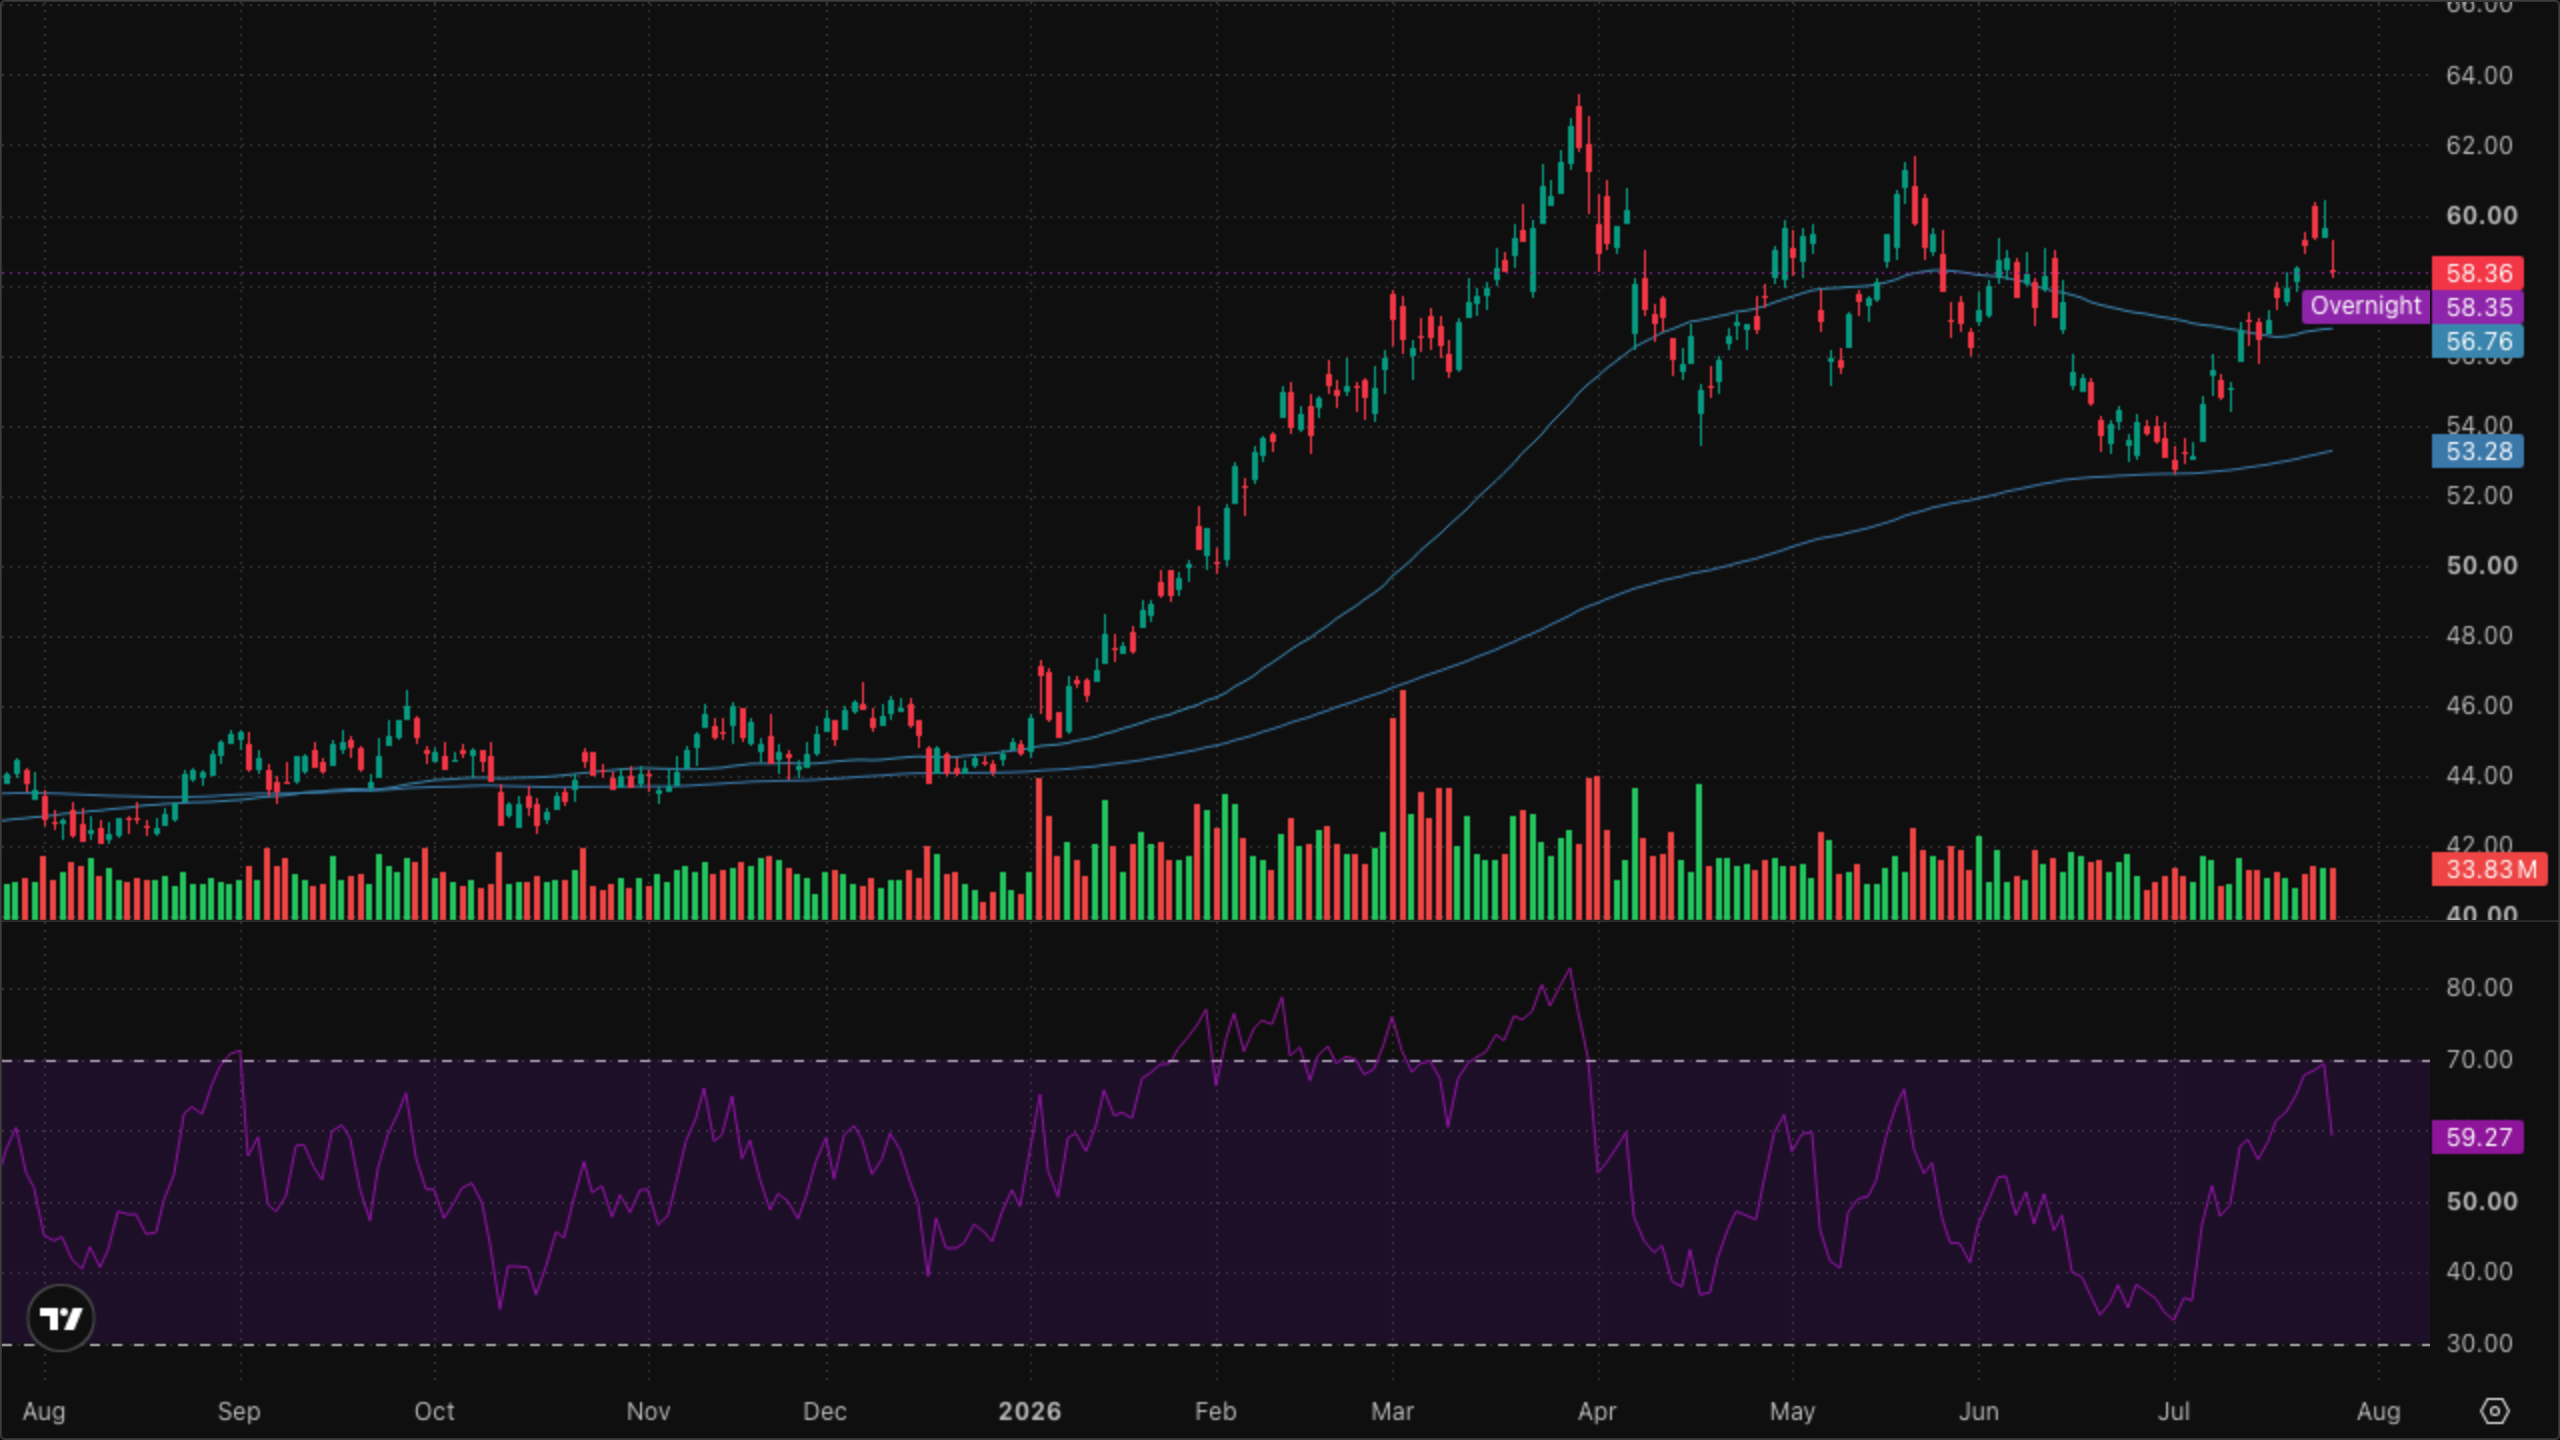Viewport: 2560px width, 1440px height.
Task: Click the 33.83 M volume label
Action: coord(2490,869)
